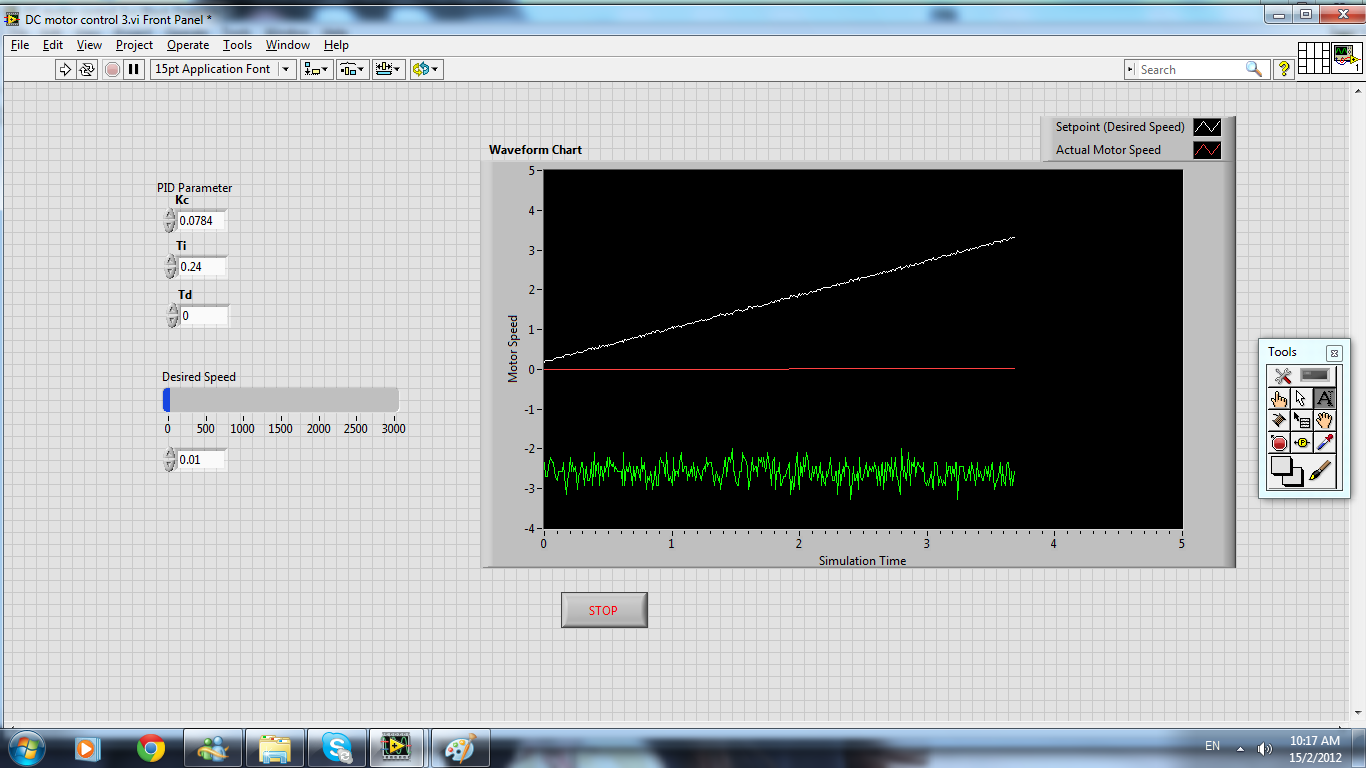Image resolution: width=1366 pixels, height=768 pixels.
Task: Click the Motor Speed axis label
Action: (x=513, y=348)
